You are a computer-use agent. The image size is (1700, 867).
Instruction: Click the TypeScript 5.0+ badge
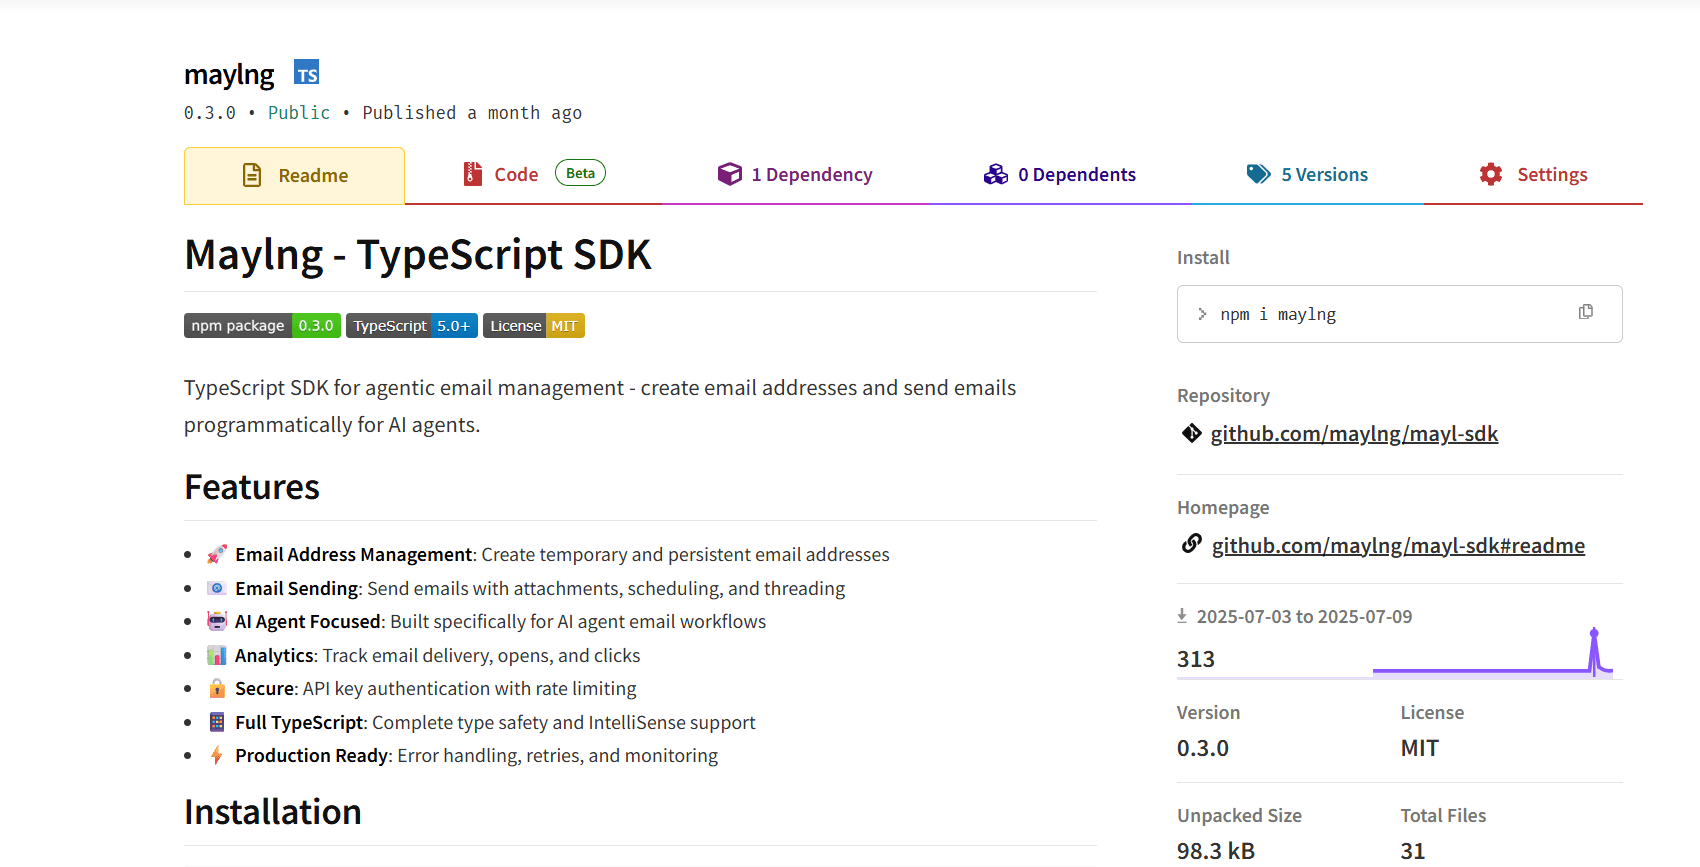point(411,326)
